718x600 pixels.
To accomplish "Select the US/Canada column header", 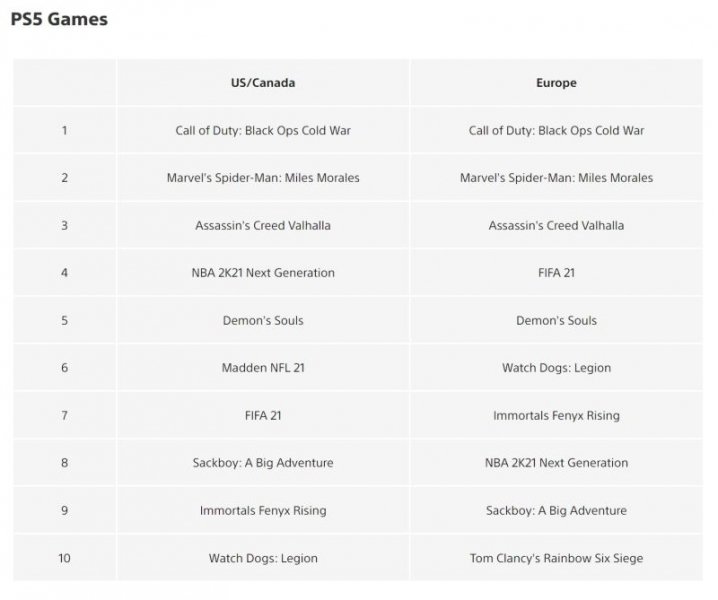I will 263,83.
